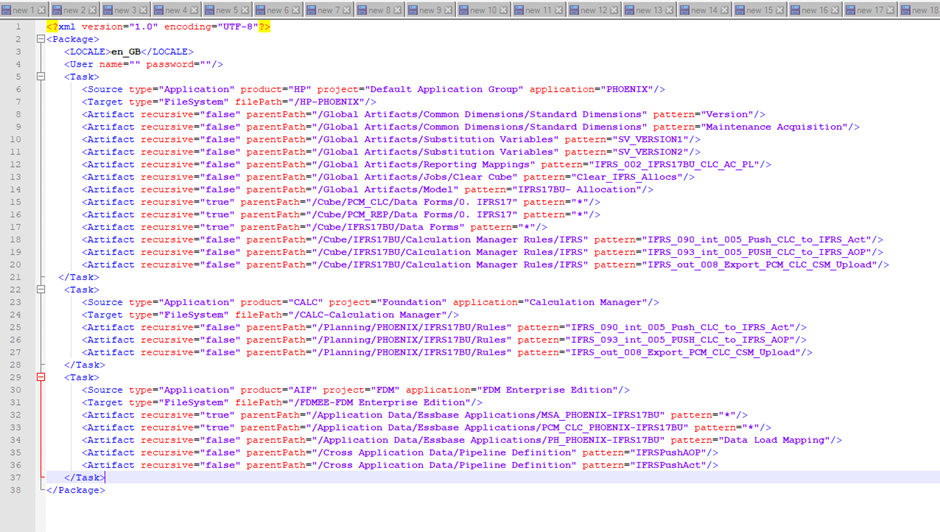This screenshot has width=940, height=532.
Task: Switch to the "new 2" tab
Action: point(74,10)
